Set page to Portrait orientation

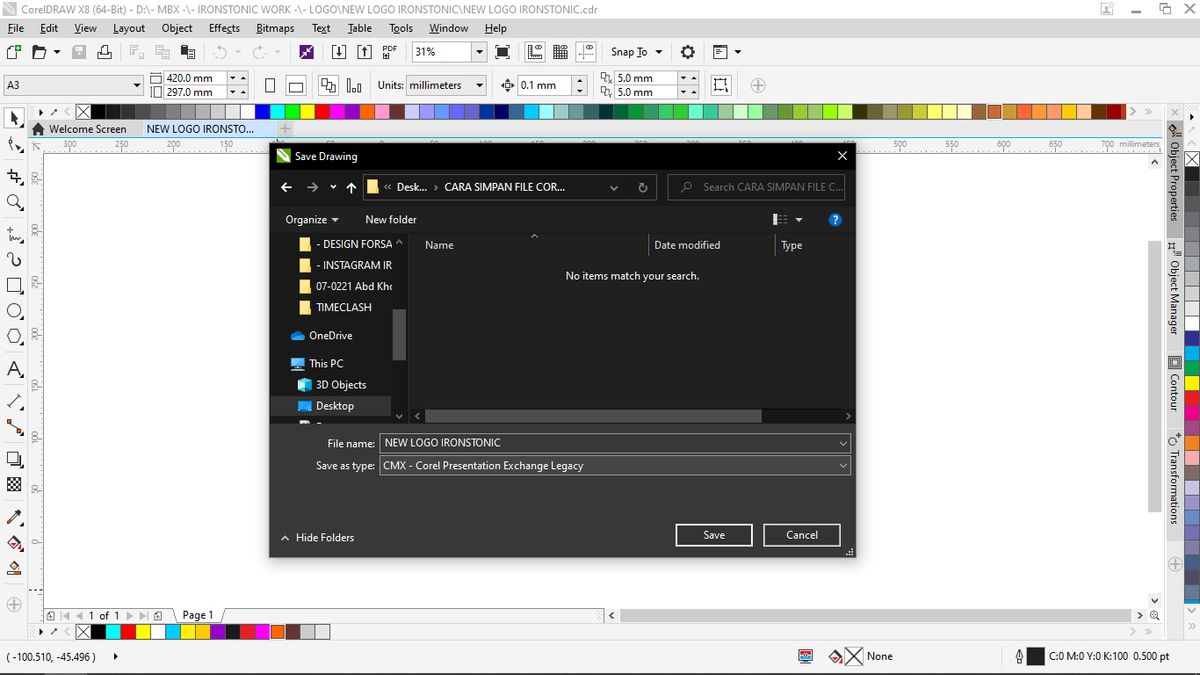(271, 85)
